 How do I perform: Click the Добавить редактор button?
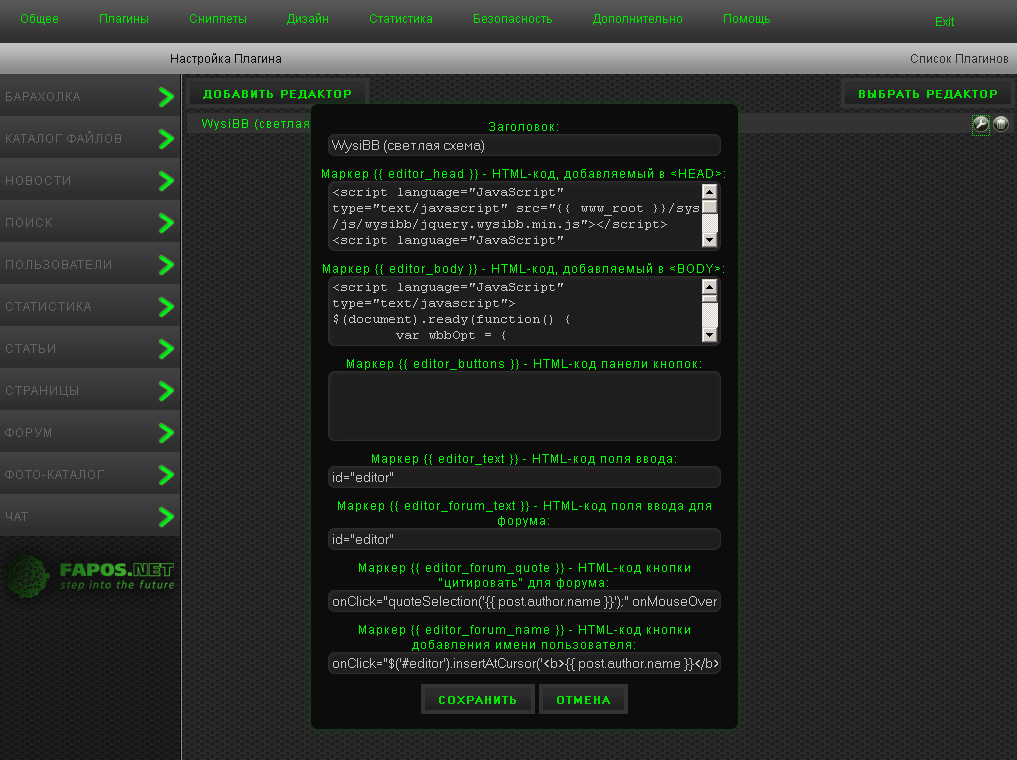pos(277,93)
